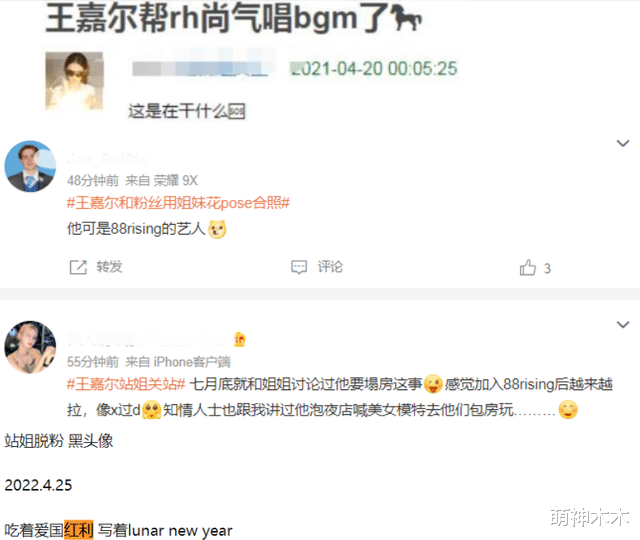Expand the second post's chevron menu

(622, 324)
